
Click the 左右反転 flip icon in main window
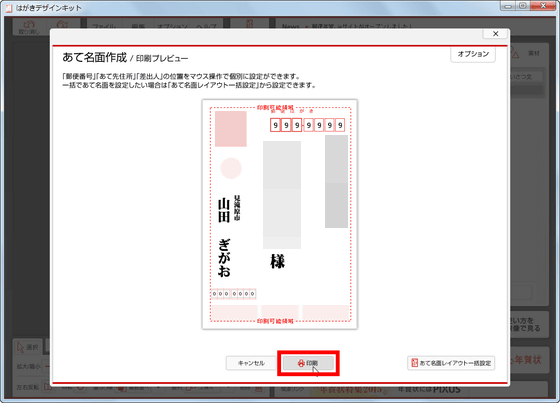(x=47, y=387)
